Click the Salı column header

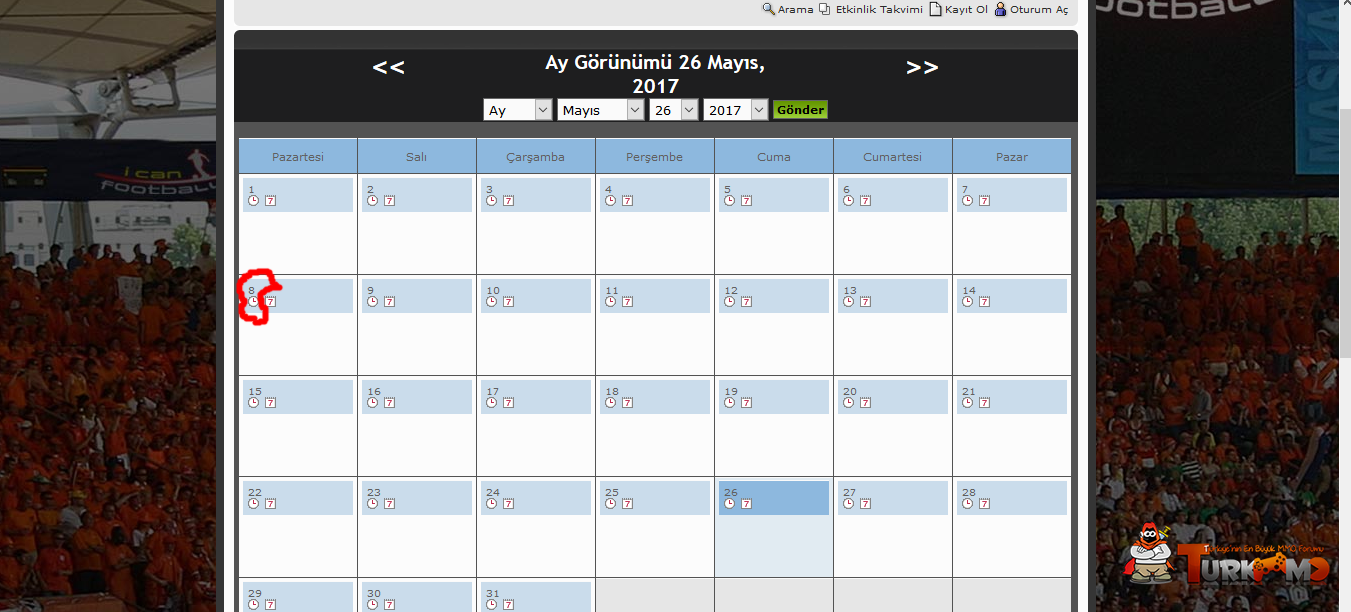416,157
